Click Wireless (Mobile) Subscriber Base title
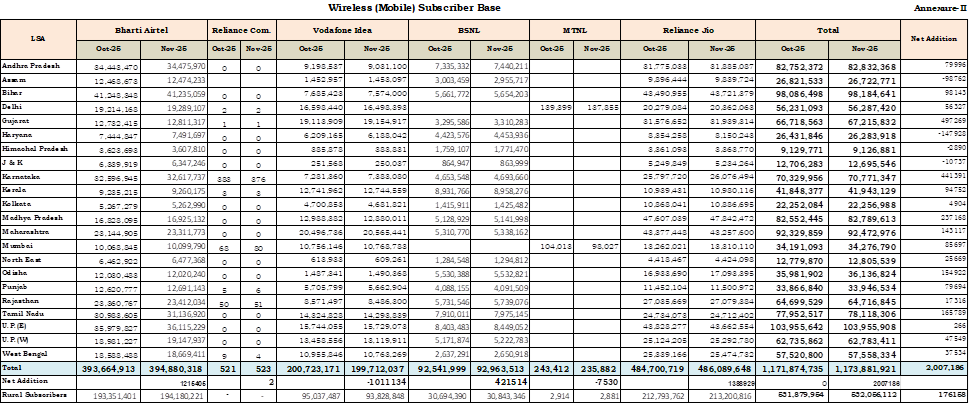The height and width of the screenshot is (404, 969). tap(413, 8)
